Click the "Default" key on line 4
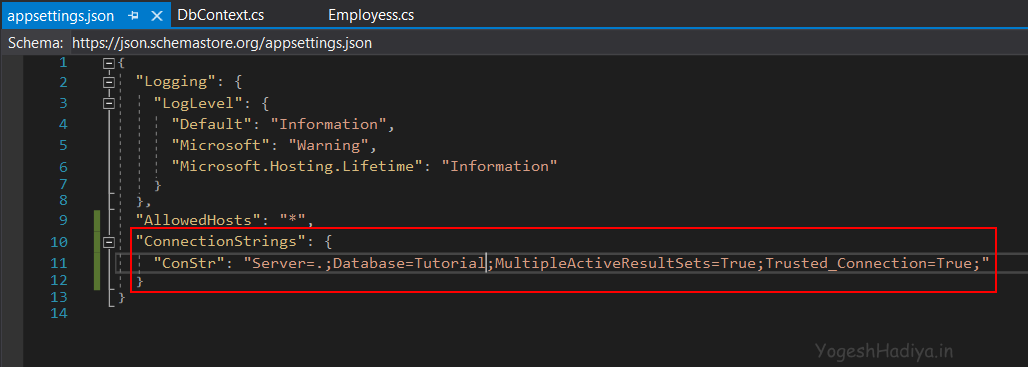The width and height of the screenshot is (1028, 367). coord(211,125)
